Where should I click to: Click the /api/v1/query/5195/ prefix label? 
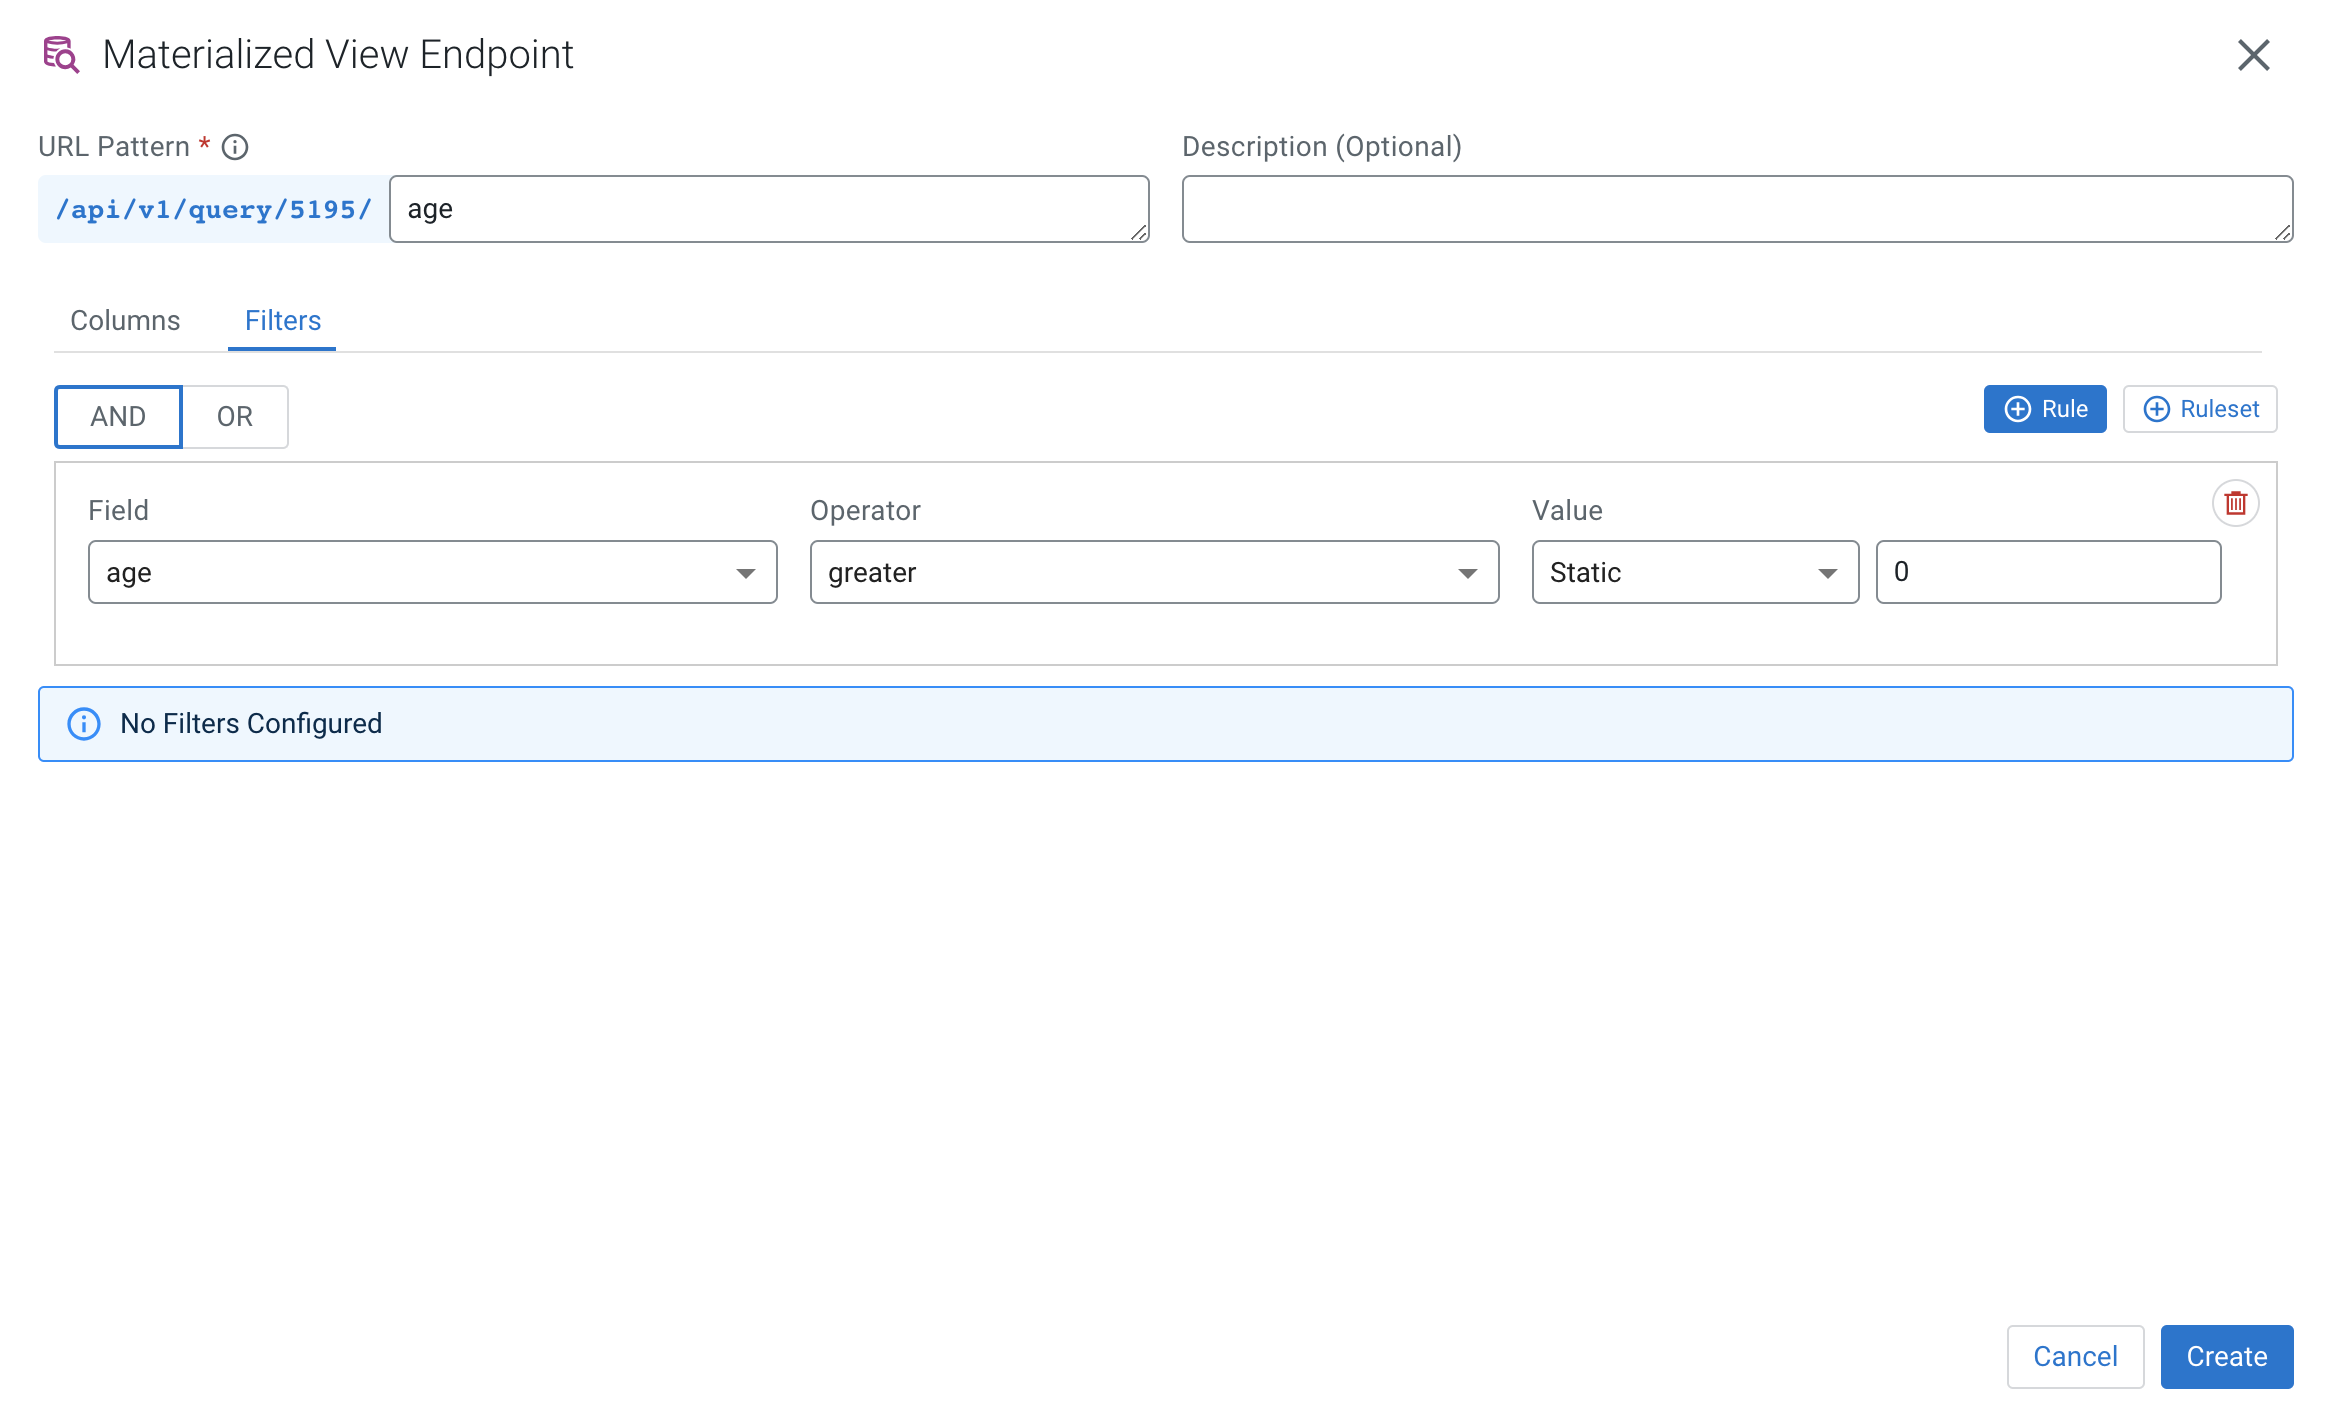pos(214,209)
